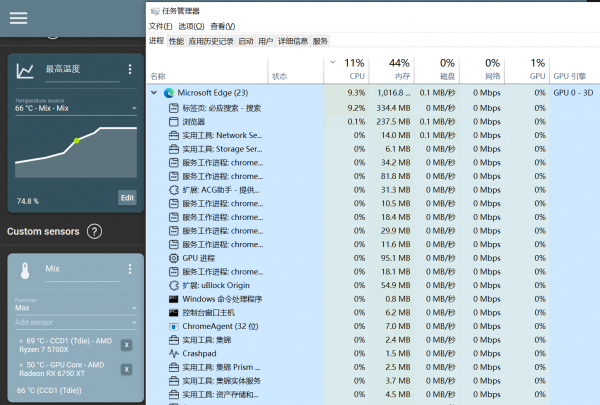
Task: Open the Add sensor dropdown
Action: point(76,322)
